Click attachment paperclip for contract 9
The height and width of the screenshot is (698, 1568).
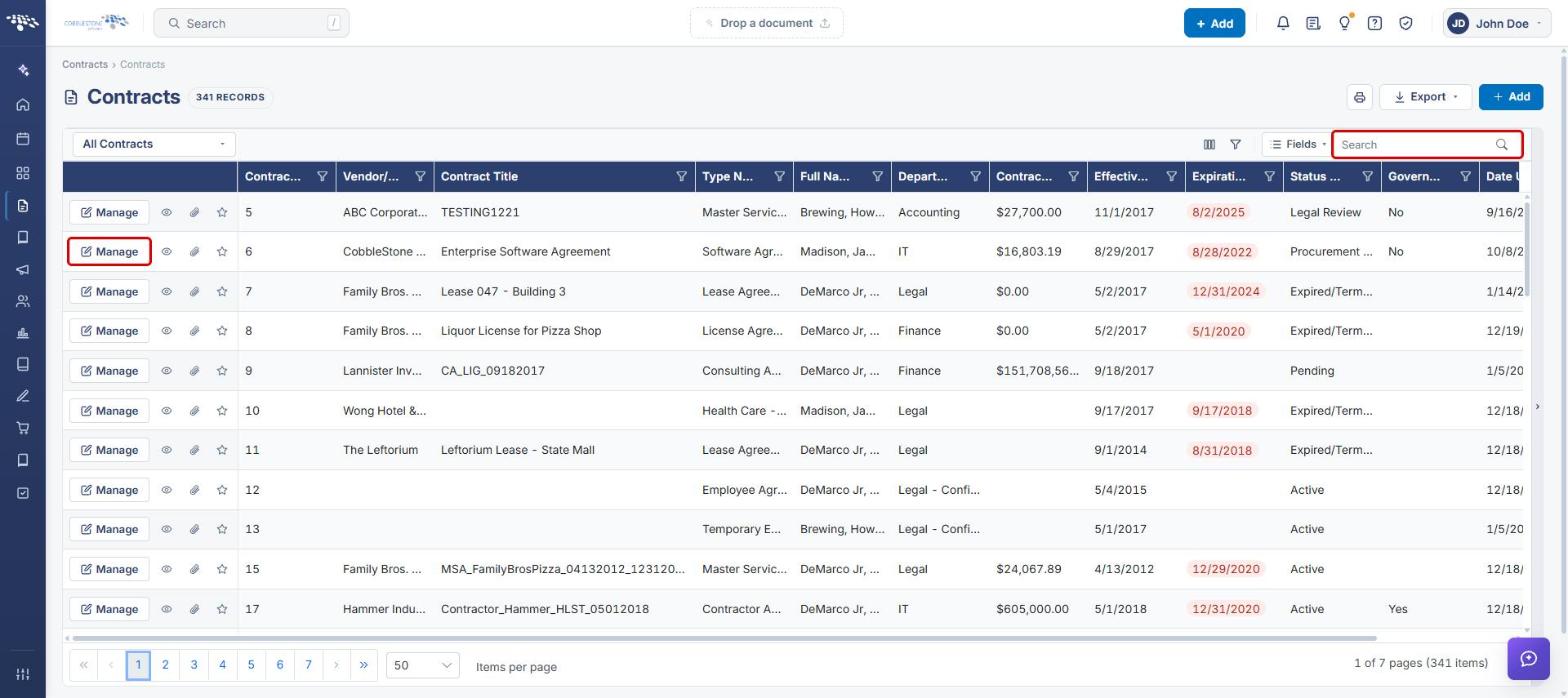coord(195,371)
